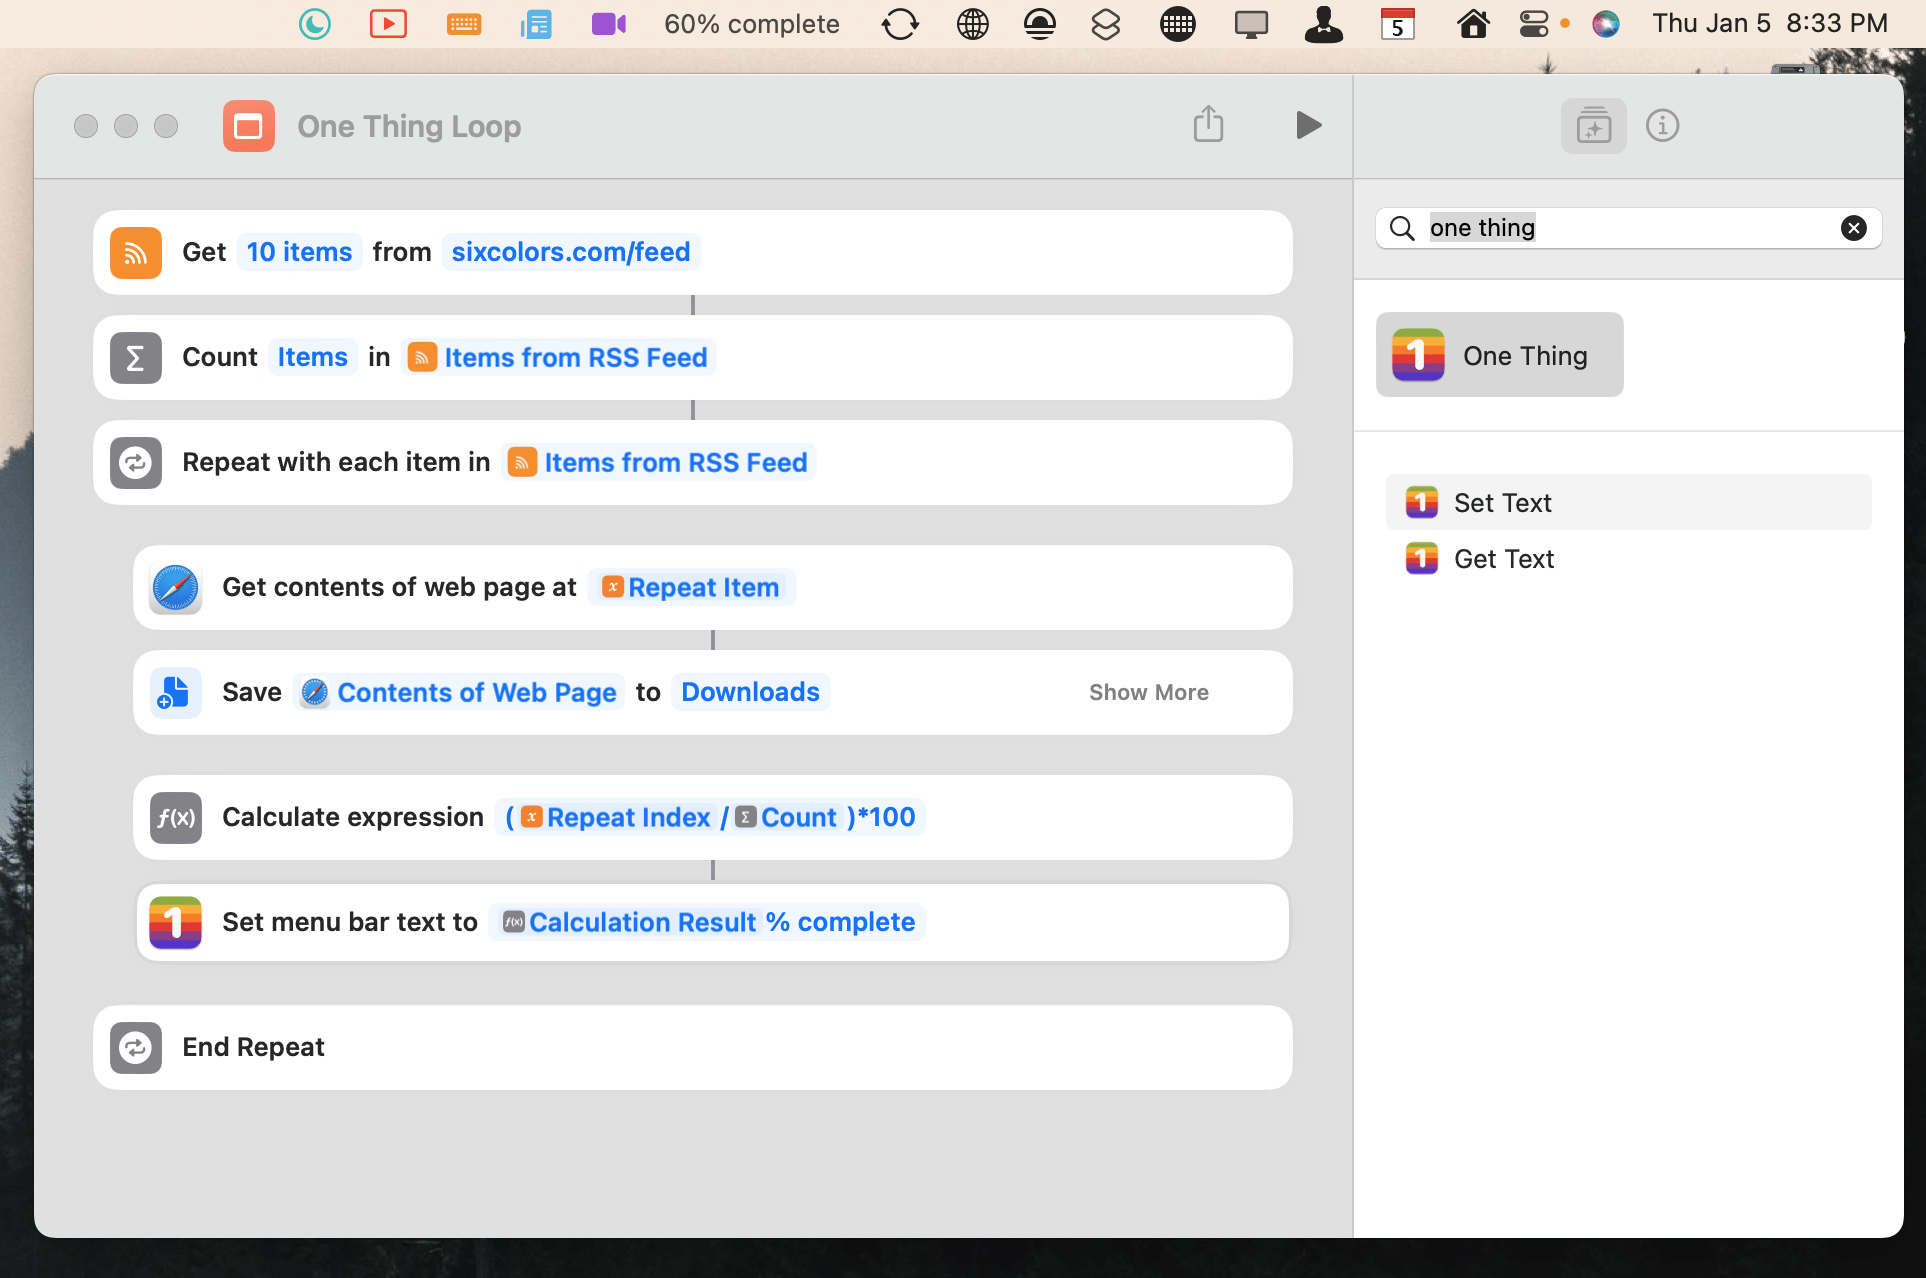Open the calendar 5 menu bar icon

[x=1397, y=24]
